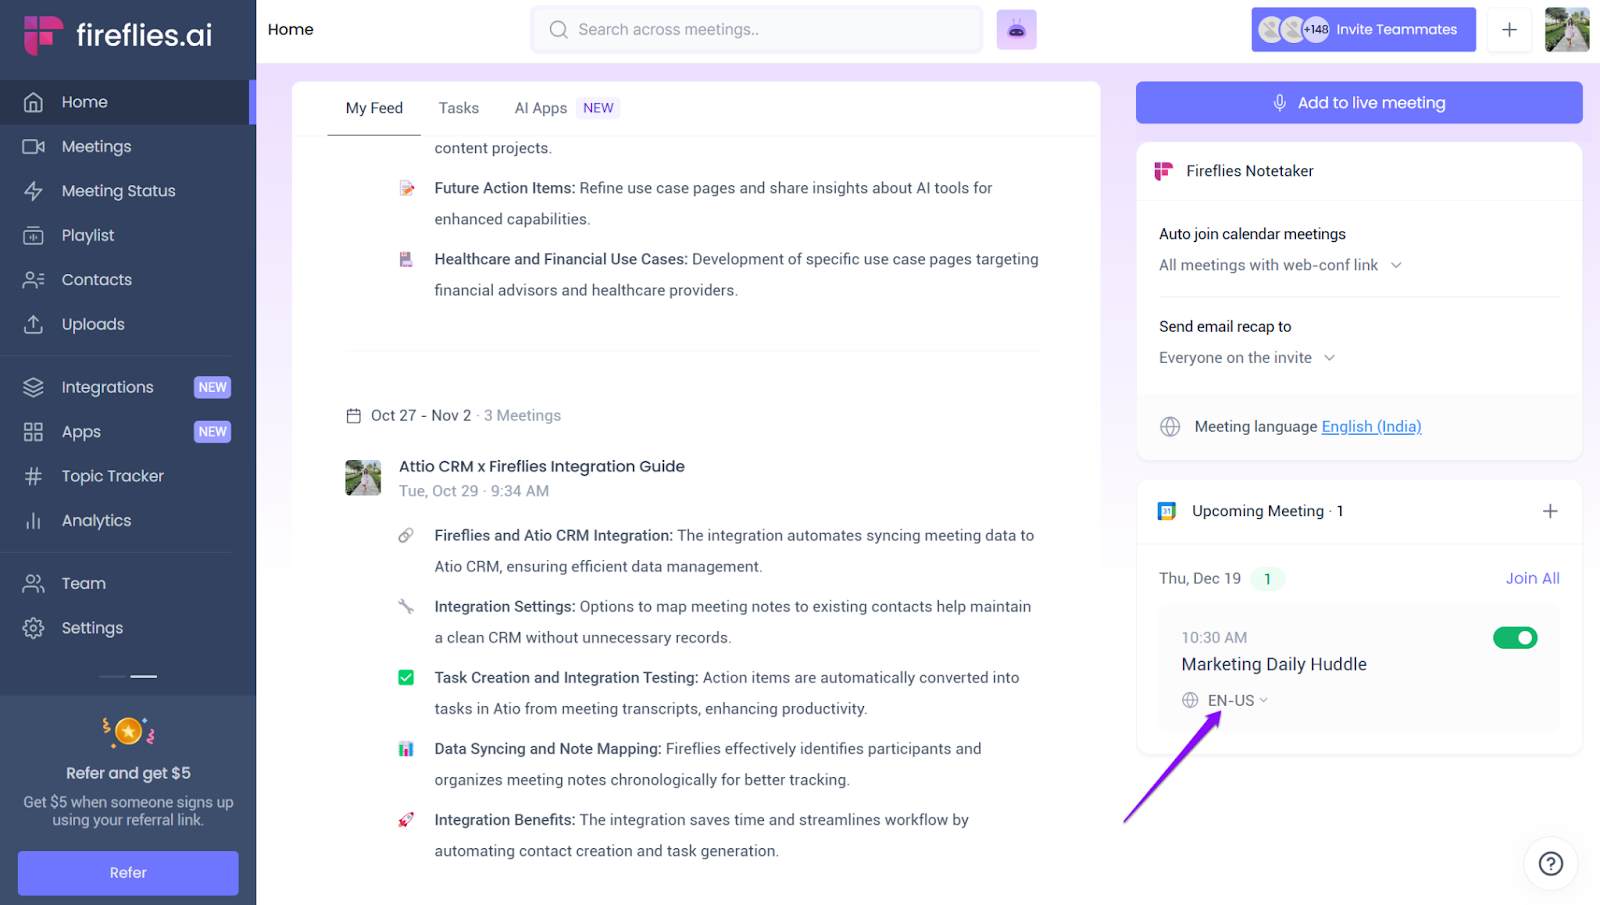The width and height of the screenshot is (1600, 905).
Task: Click the fireflies.ai logo
Action: [118, 35]
